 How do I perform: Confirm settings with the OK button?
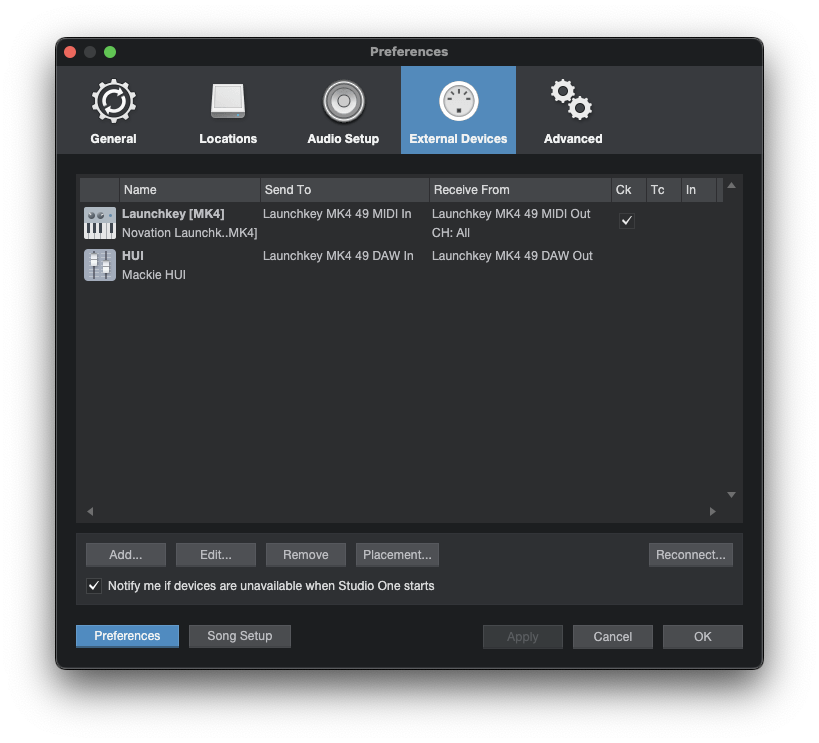(x=703, y=636)
